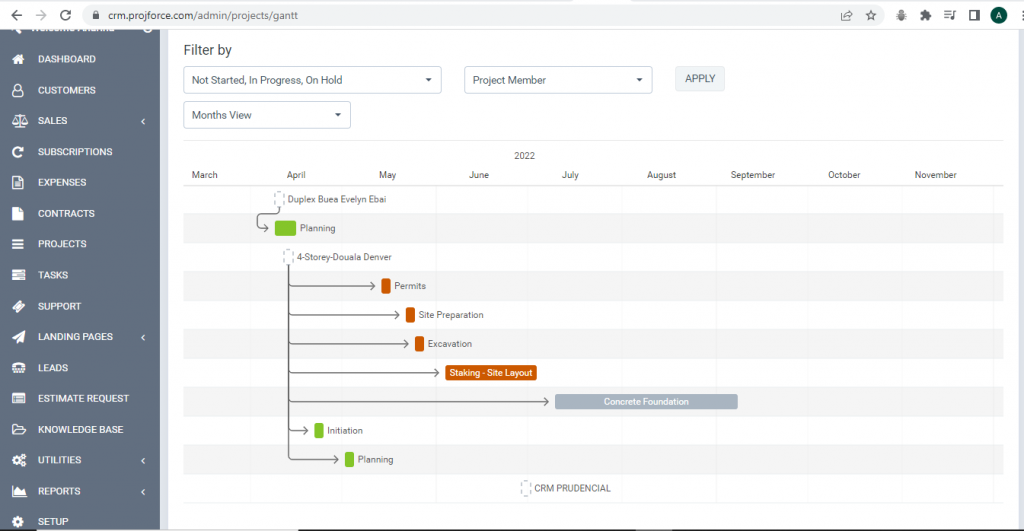The width and height of the screenshot is (1024, 531).
Task: Bookmark this page with the star icon
Action: click(x=871, y=15)
